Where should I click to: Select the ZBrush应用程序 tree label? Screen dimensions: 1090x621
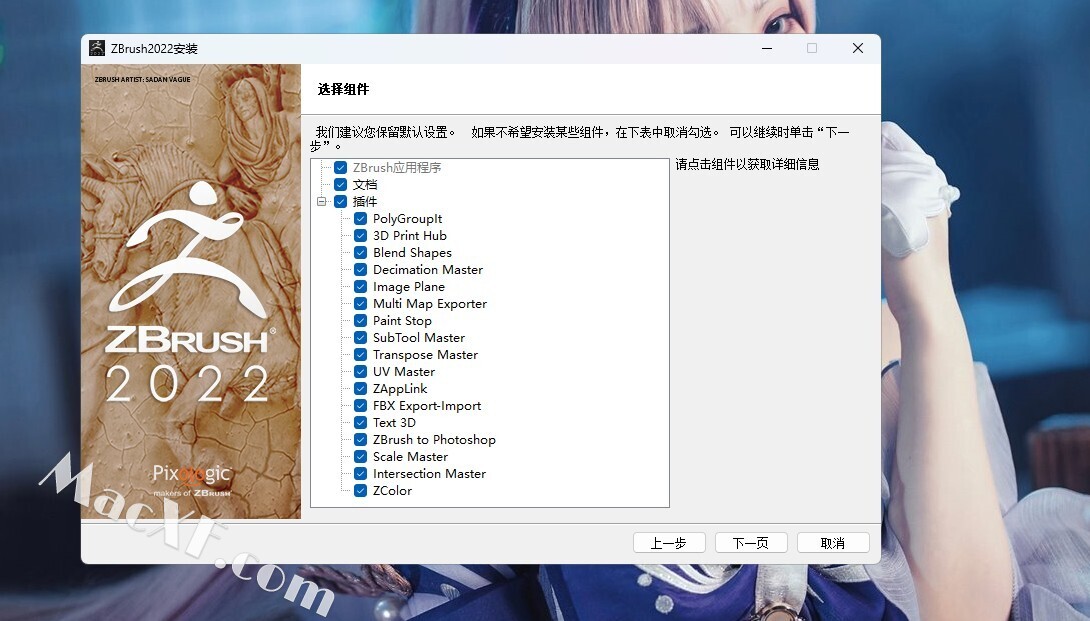coord(397,168)
